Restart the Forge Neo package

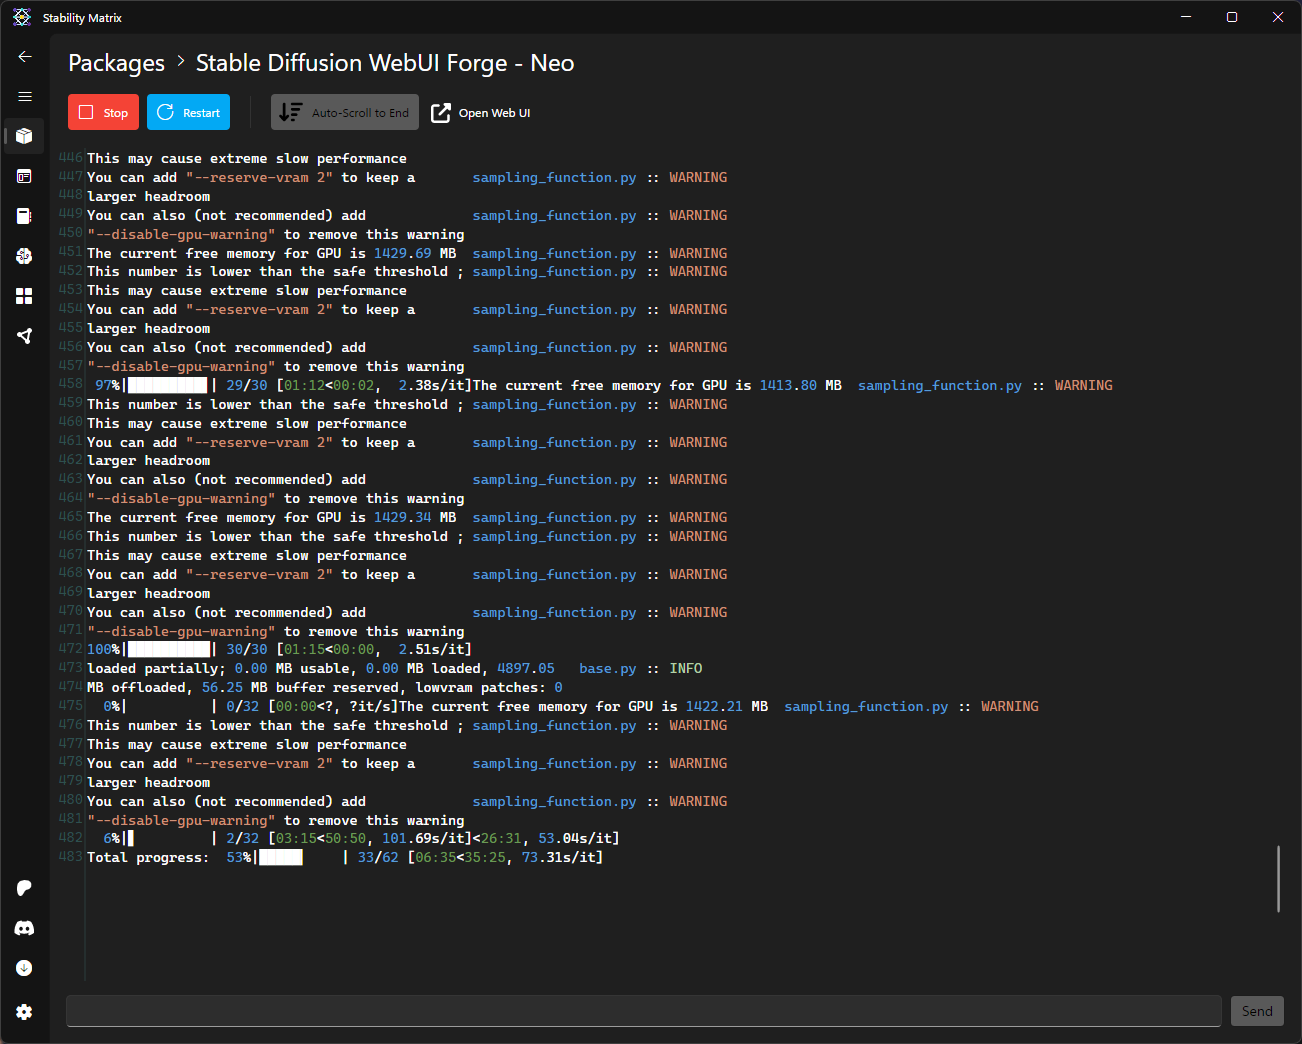(189, 112)
